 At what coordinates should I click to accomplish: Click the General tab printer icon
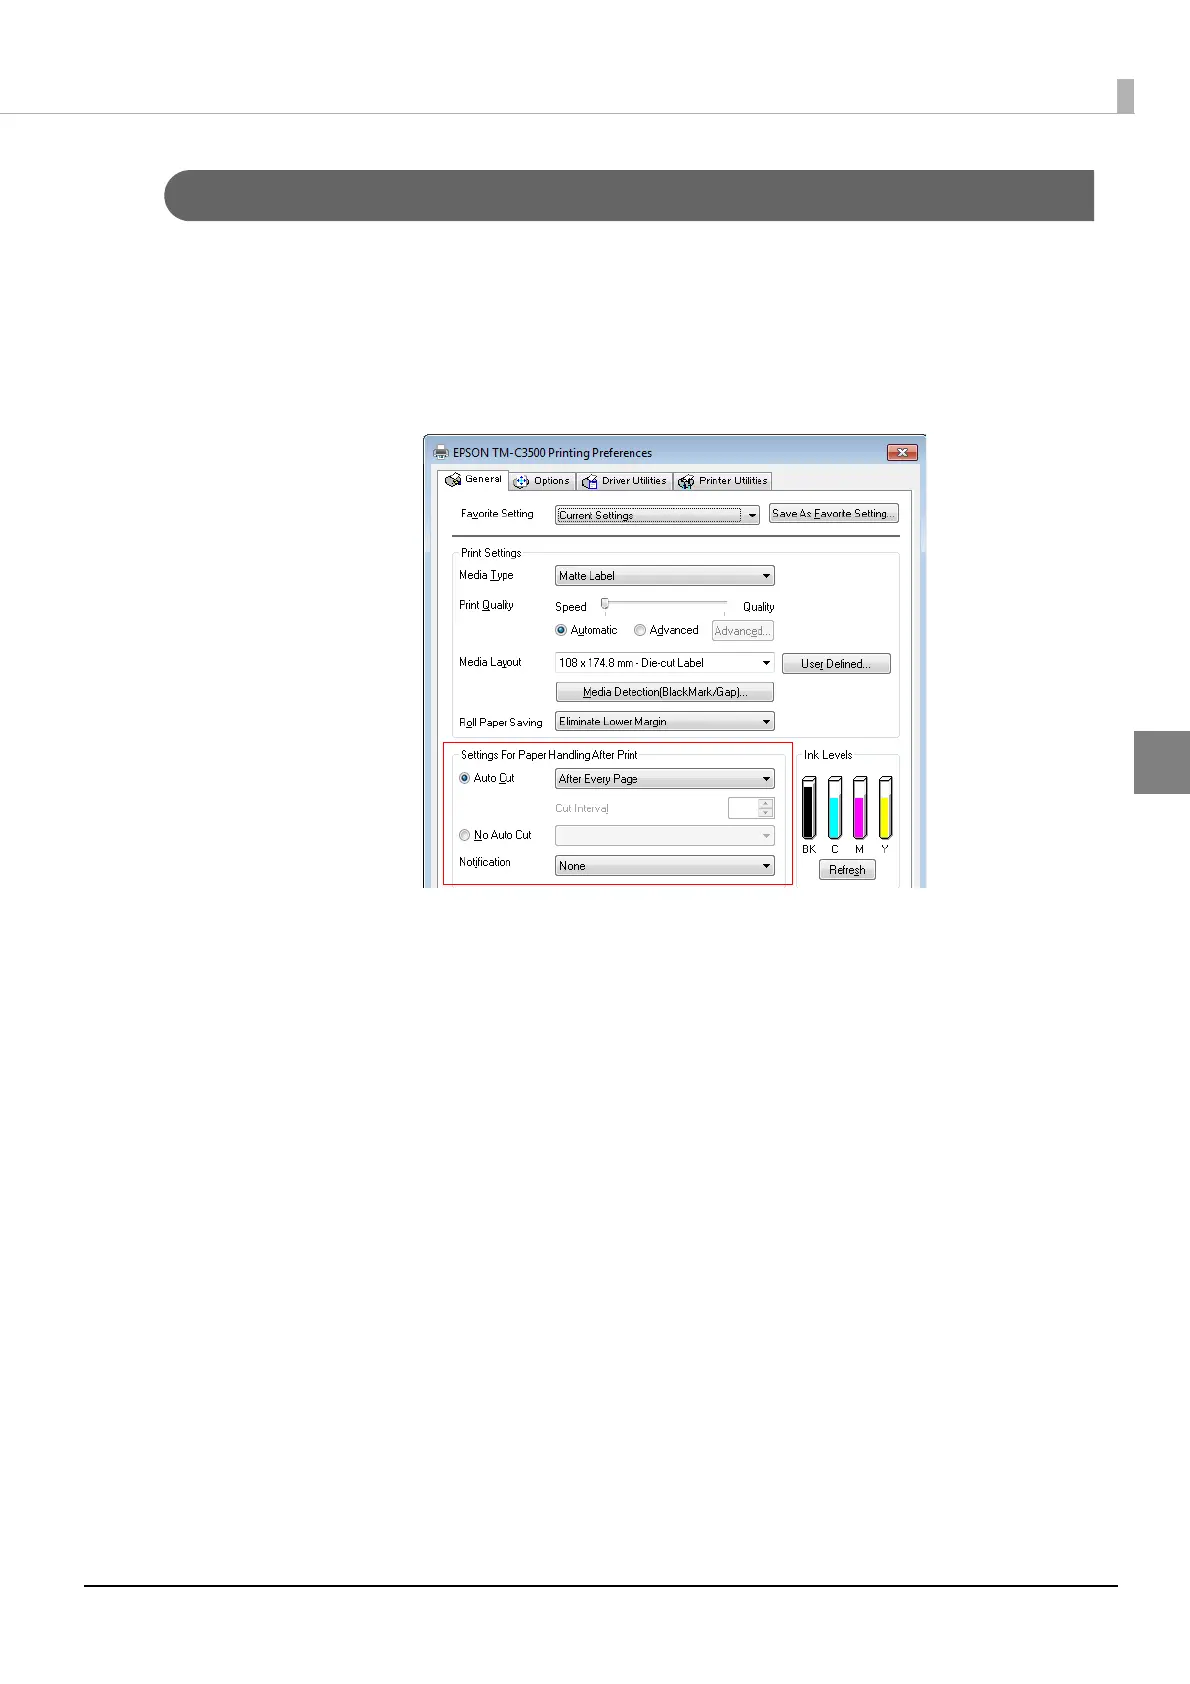point(453,480)
